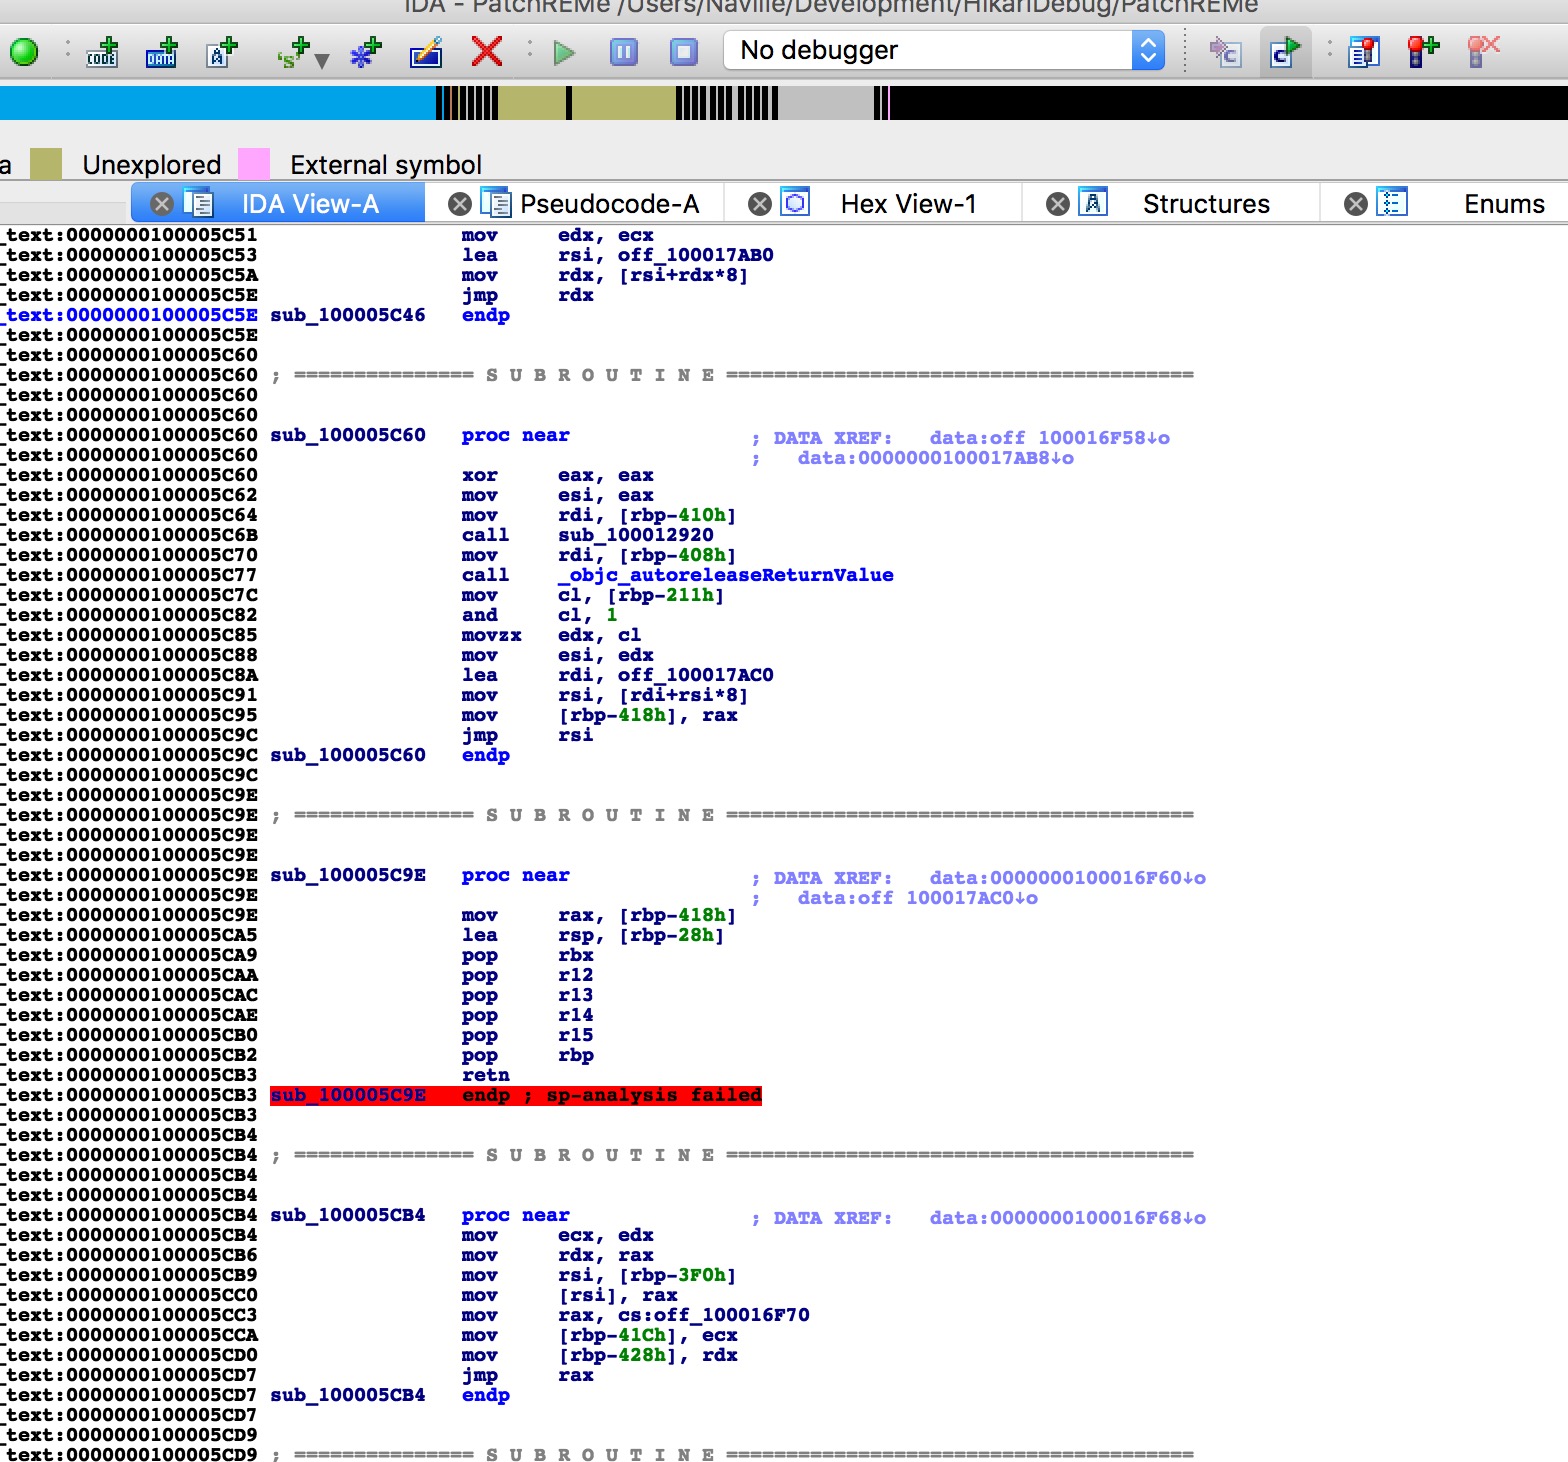Viewport: 1568px width, 1462px height.
Task: Open the string type dropdown arrow
Action: pyautogui.click(x=322, y=61)
